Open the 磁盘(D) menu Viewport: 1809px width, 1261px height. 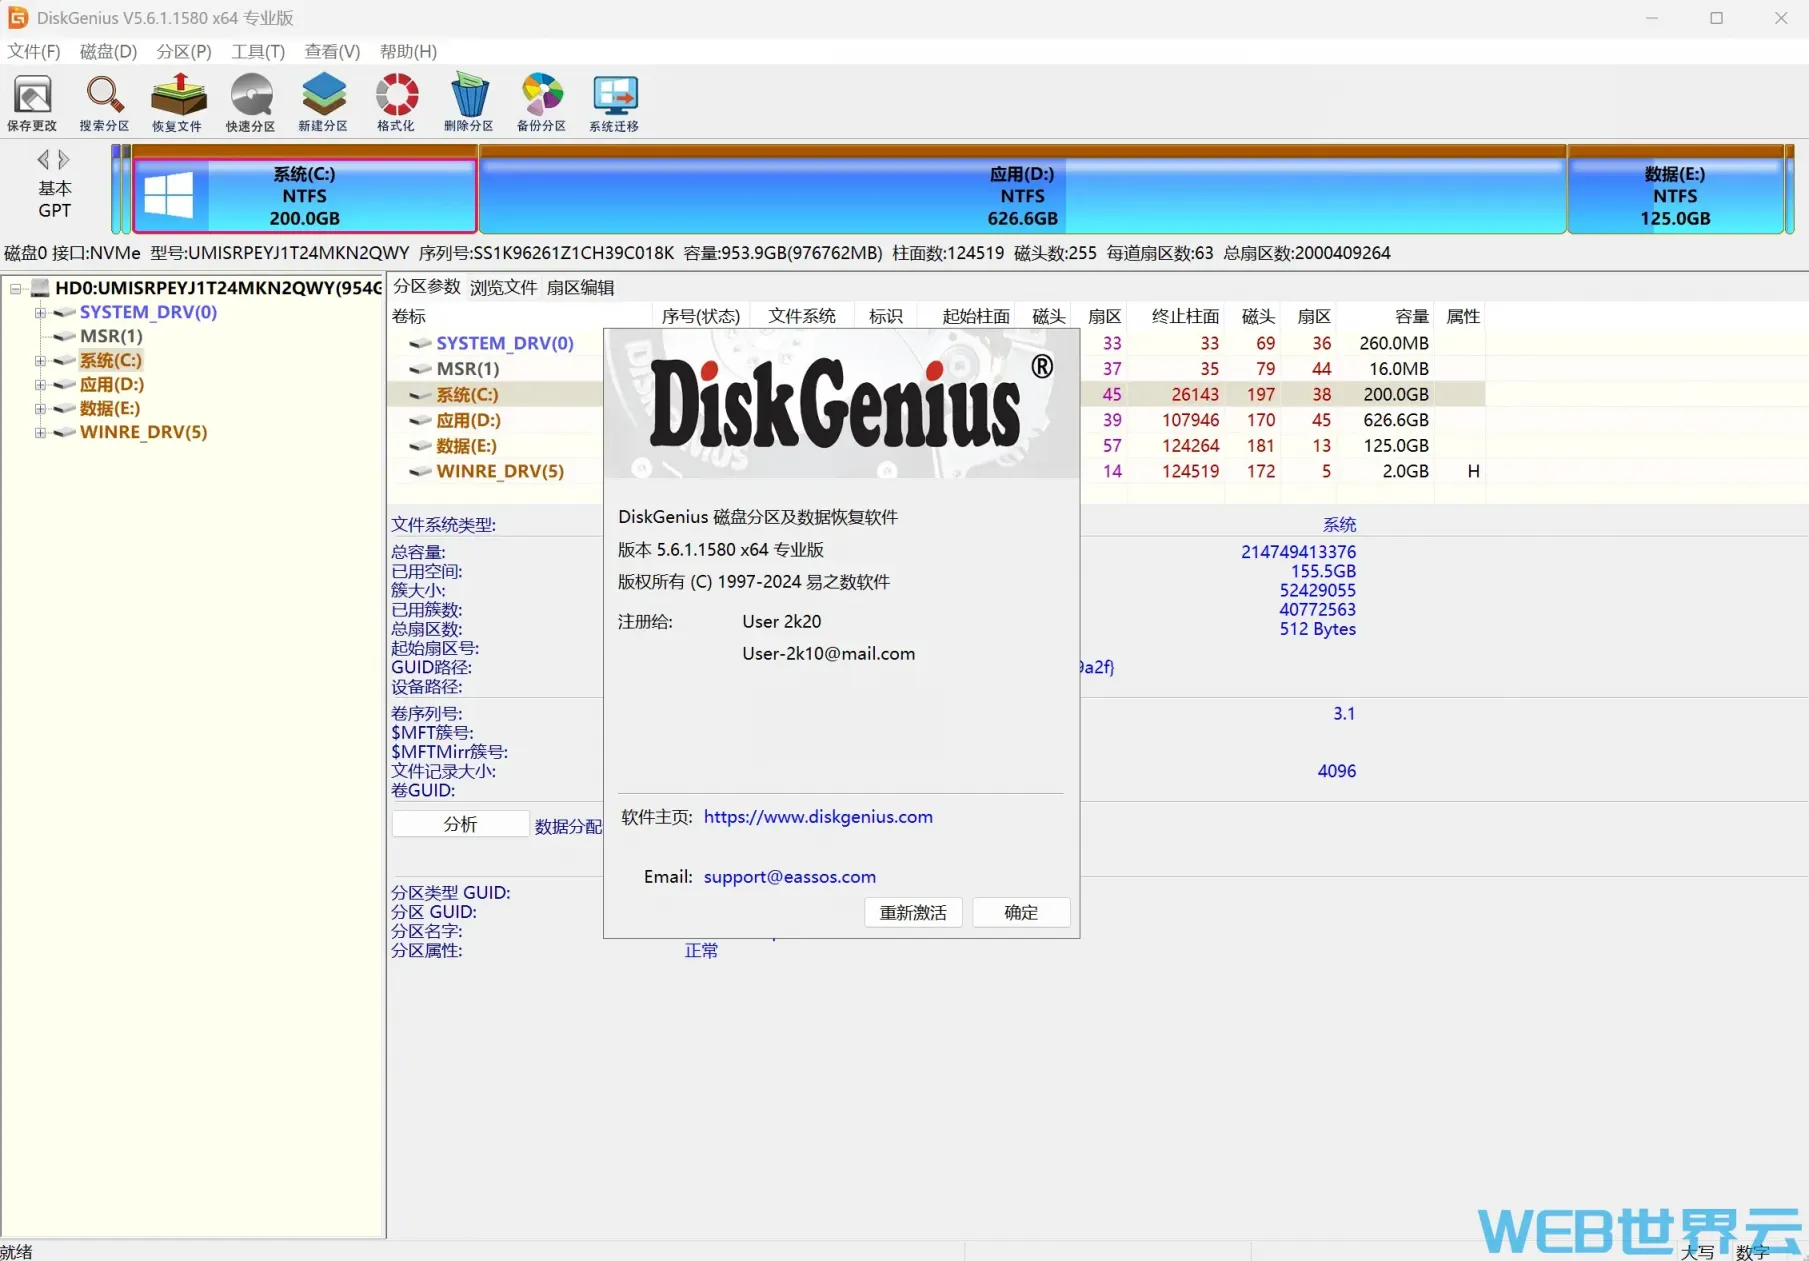point(108,51)
